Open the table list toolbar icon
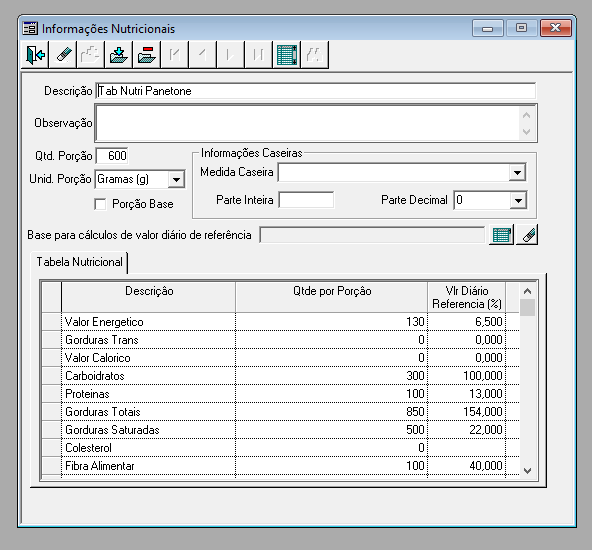Viewport: 592px width, 550px height. coord(287,55)
